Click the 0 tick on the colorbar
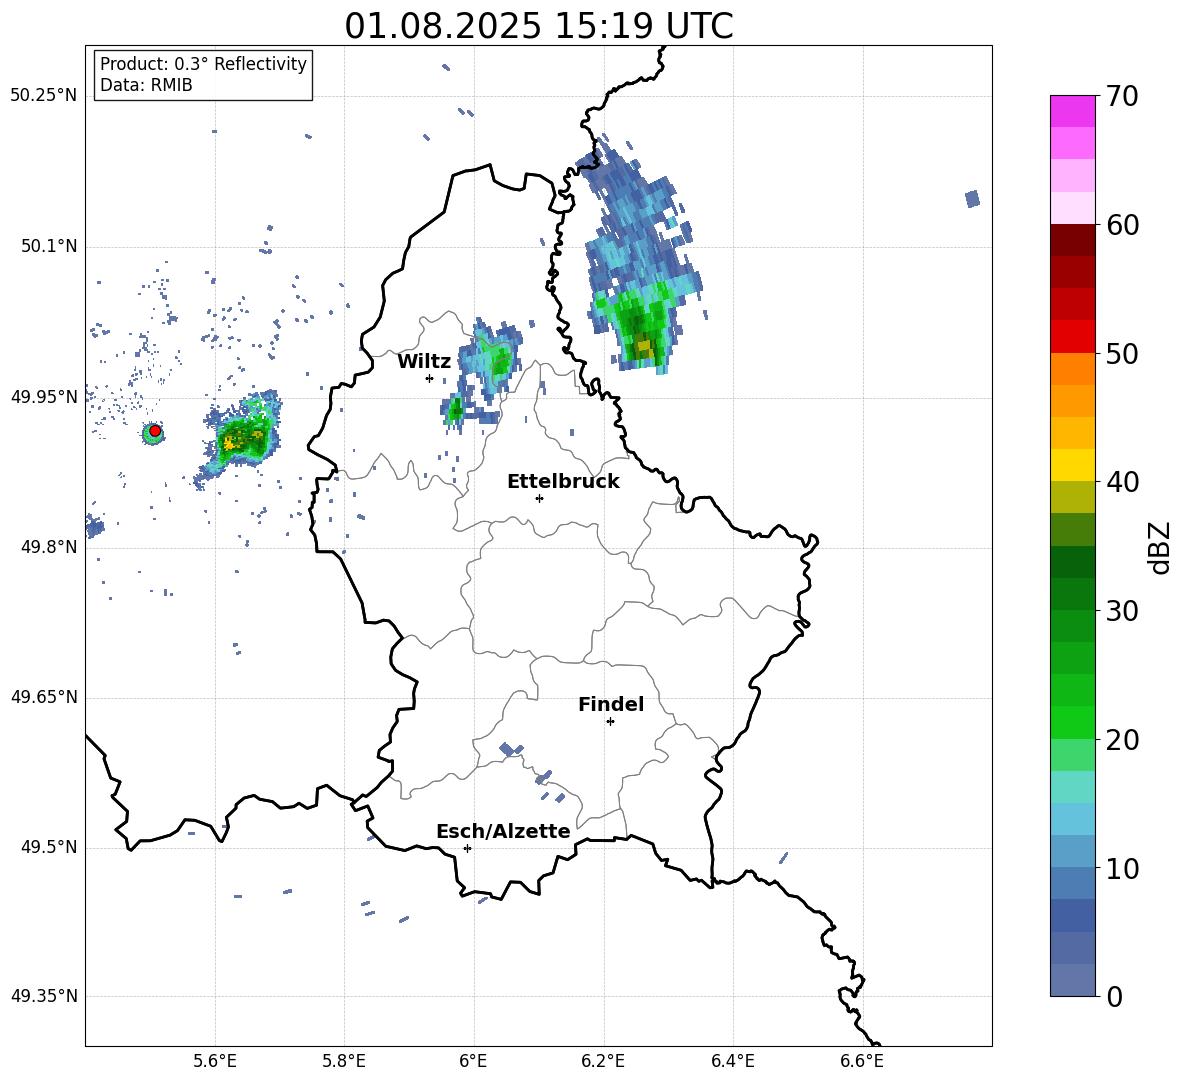This screenshot has width=1184, height=1081. [x=1114, y=996]
